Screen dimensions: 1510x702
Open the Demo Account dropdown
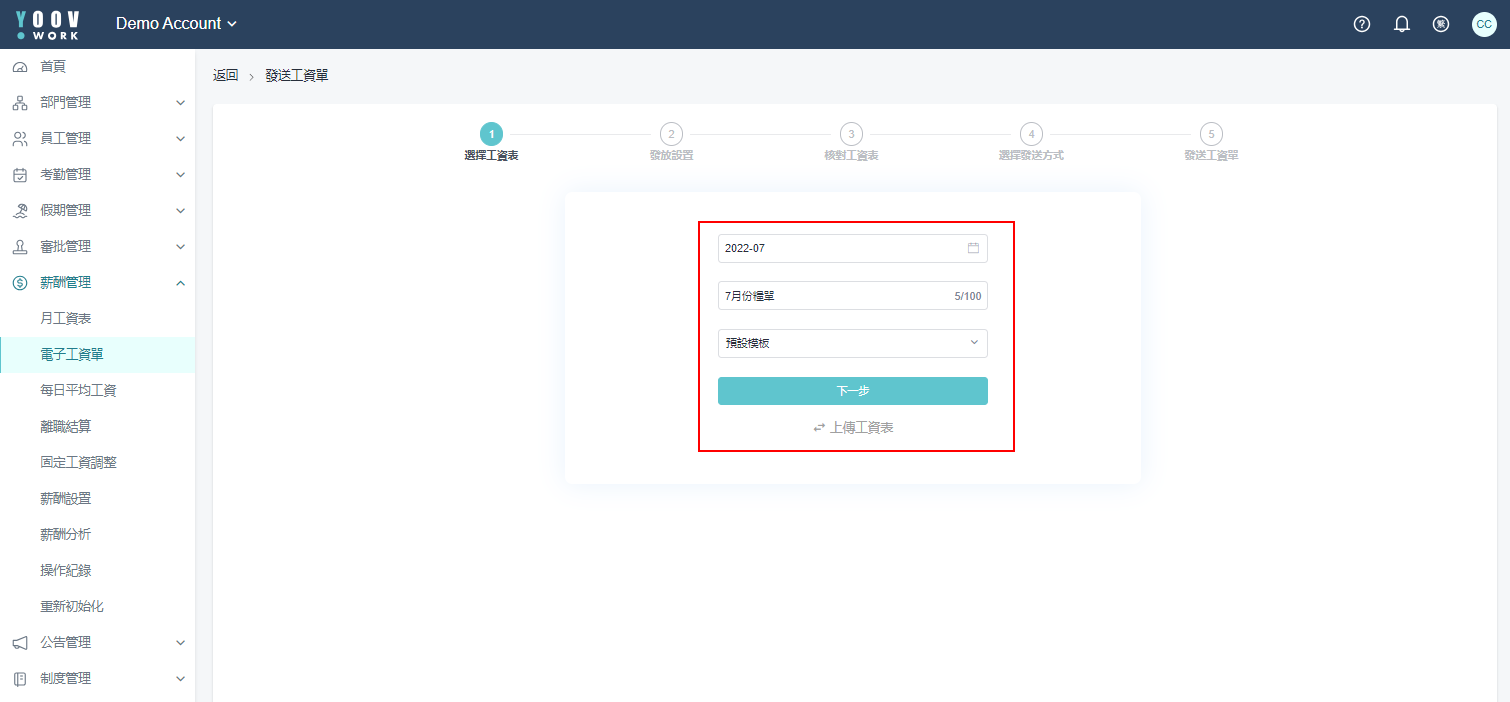click(x=176, y=24)
